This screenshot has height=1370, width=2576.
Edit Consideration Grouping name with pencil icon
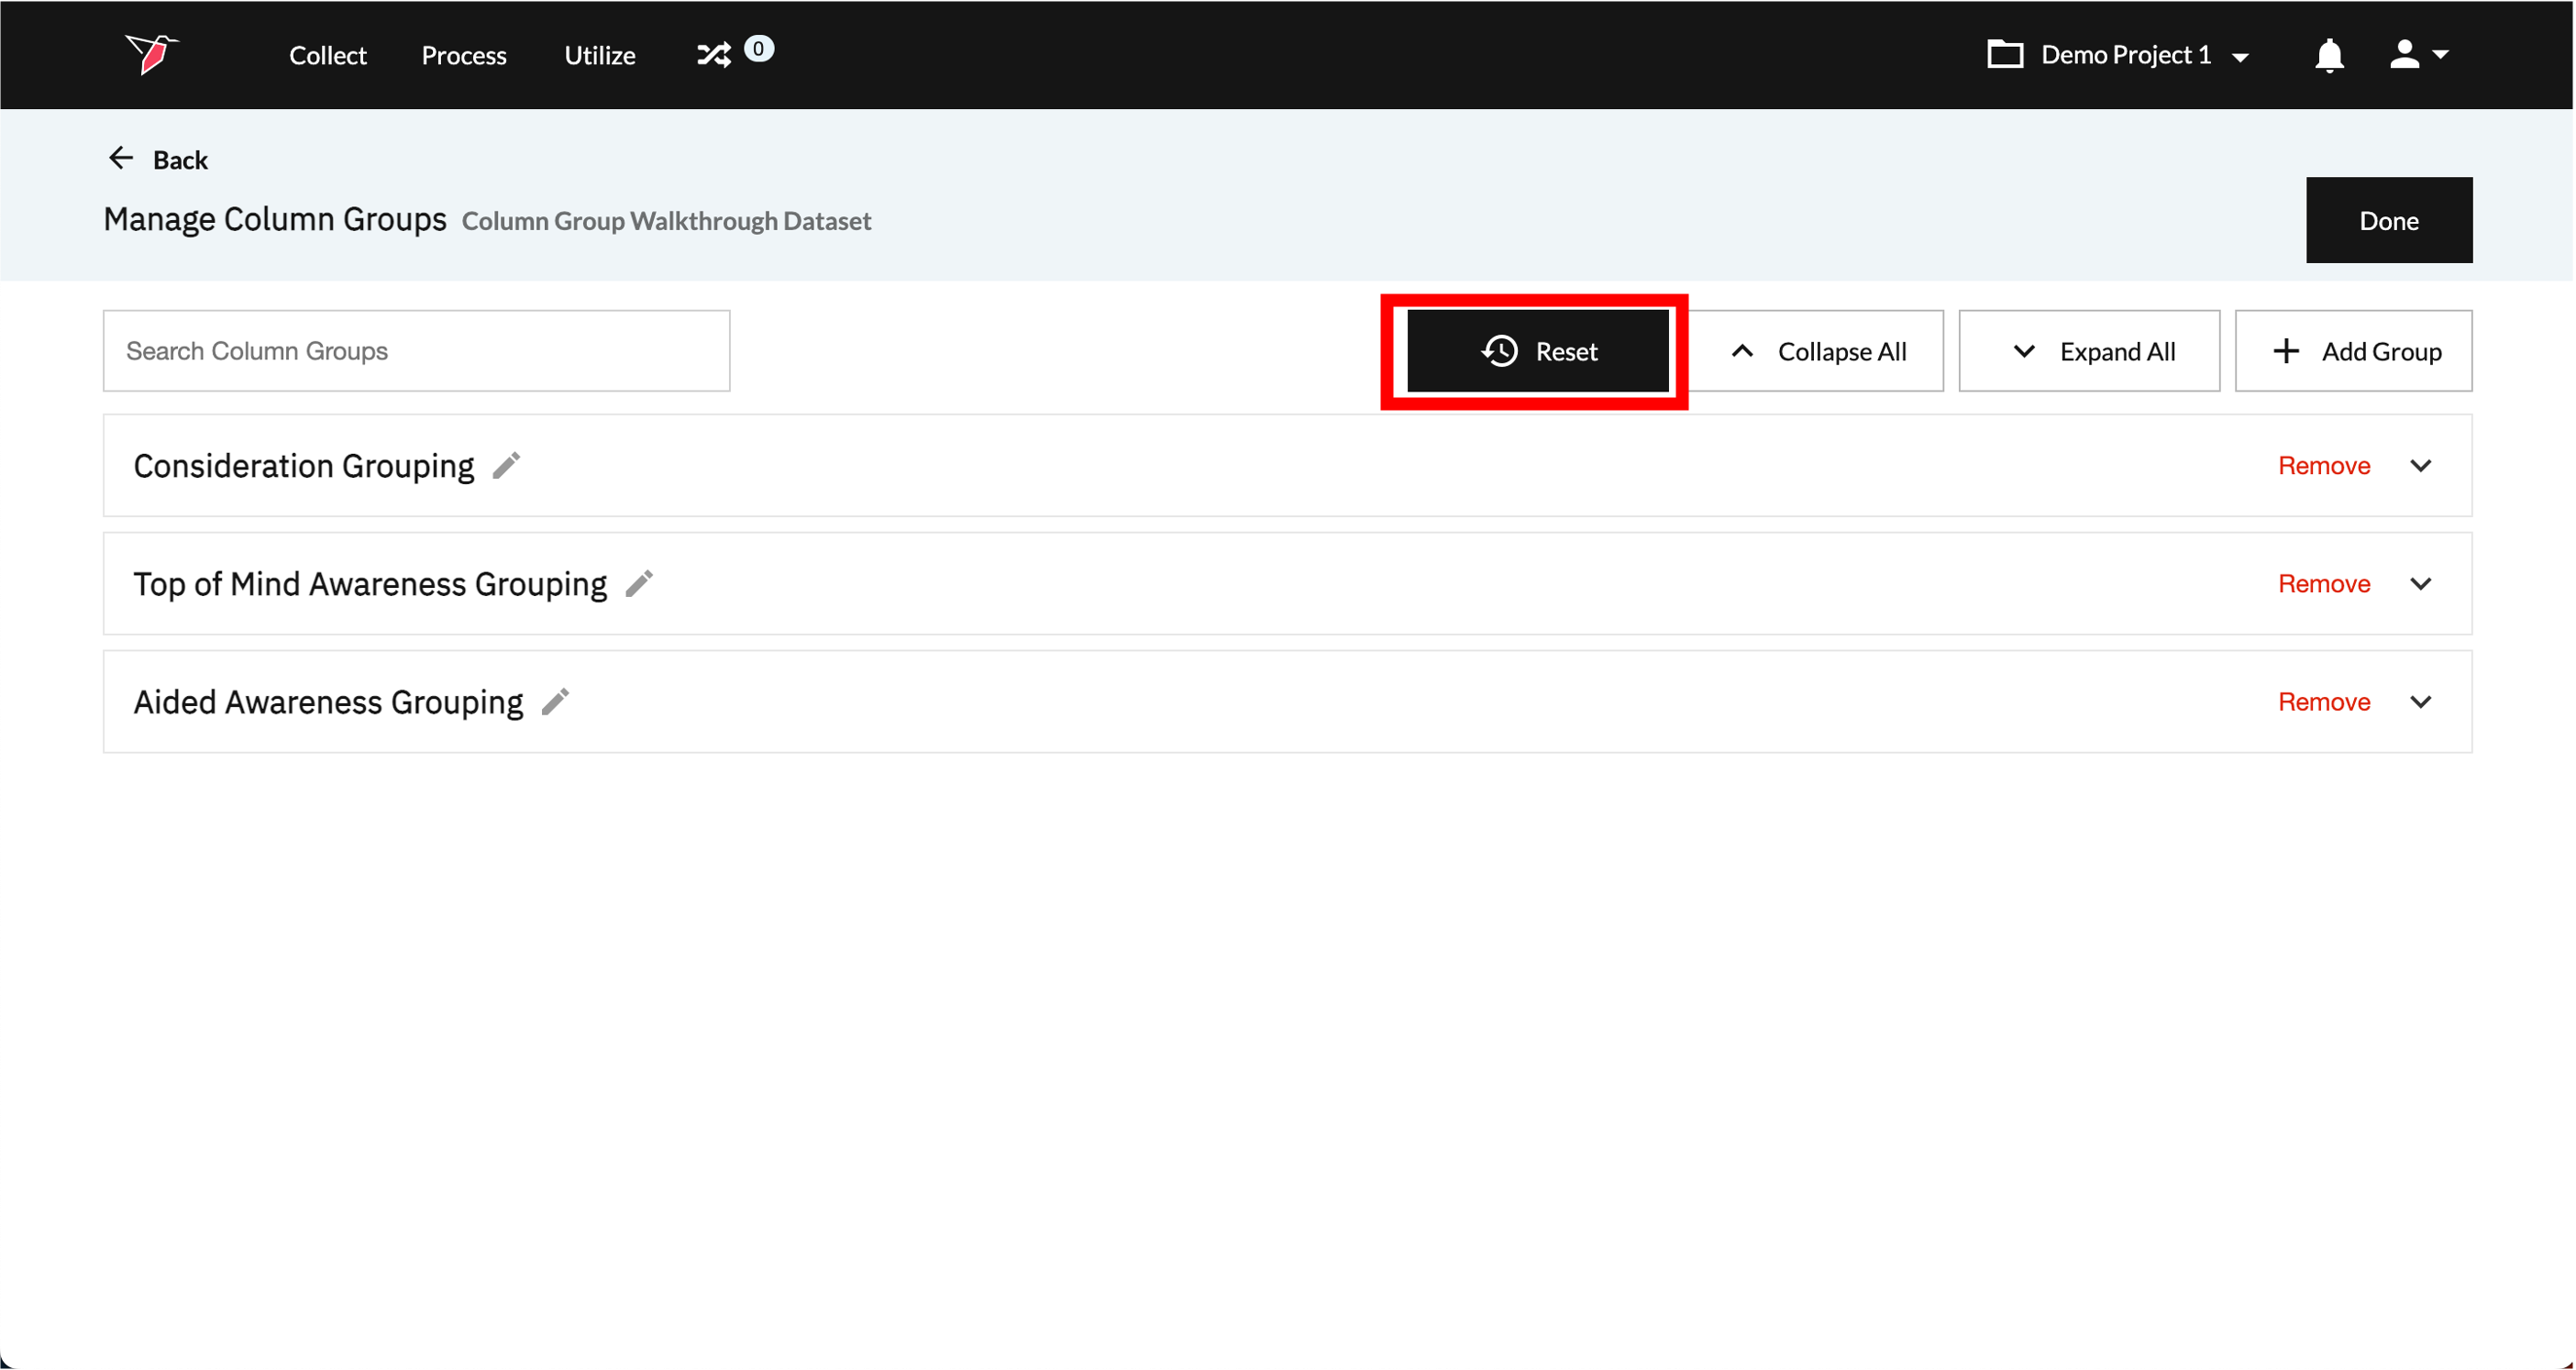tap(507, 466)
